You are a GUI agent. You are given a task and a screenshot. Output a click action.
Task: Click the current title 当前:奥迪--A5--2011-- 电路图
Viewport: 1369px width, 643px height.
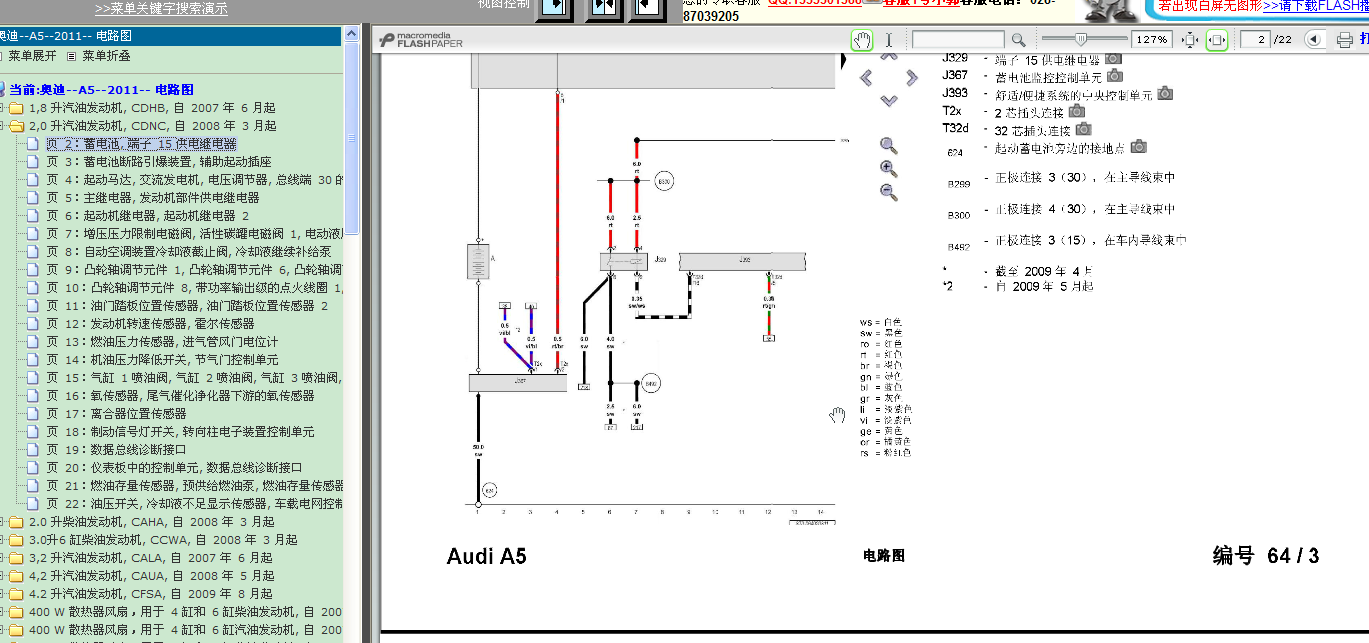pyautogui.click(x=102, y=90)
